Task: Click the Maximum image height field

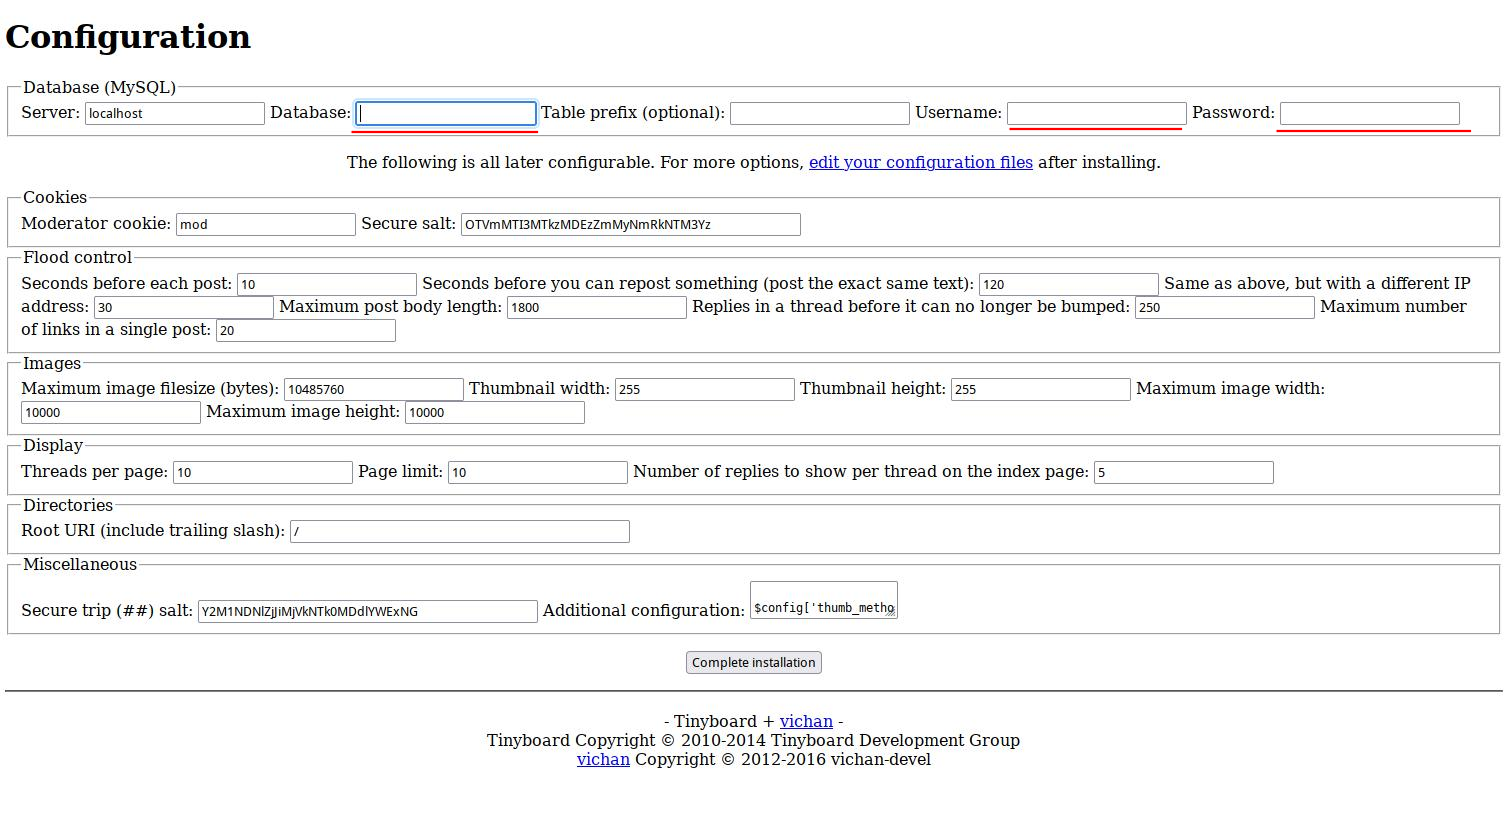Action: 495,412
